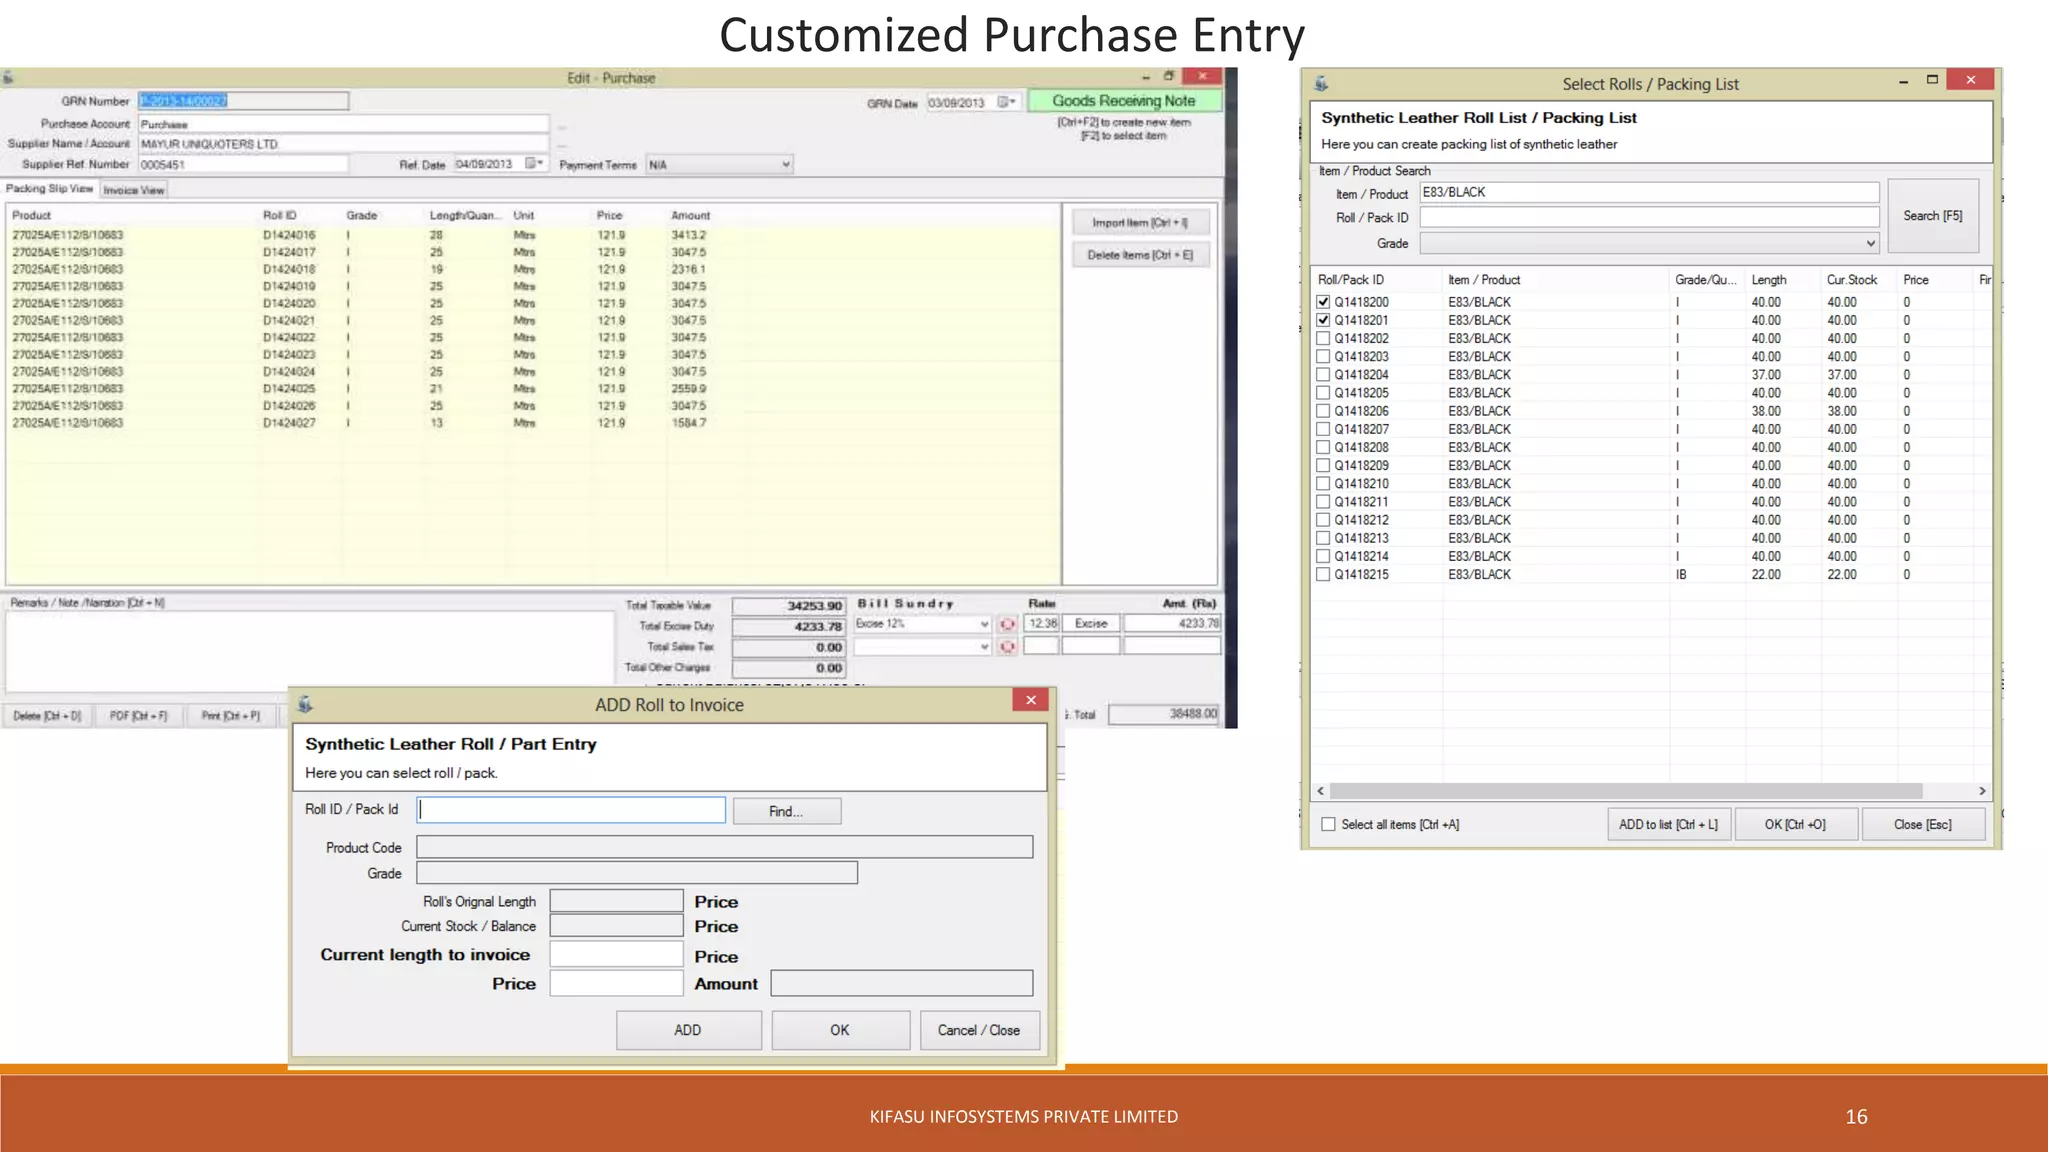Viewport: 2048px width, 1152px height.
Task: Check the Q1418215 roll checkbox
Action: pyautogui.click(x=1323, y=574)
